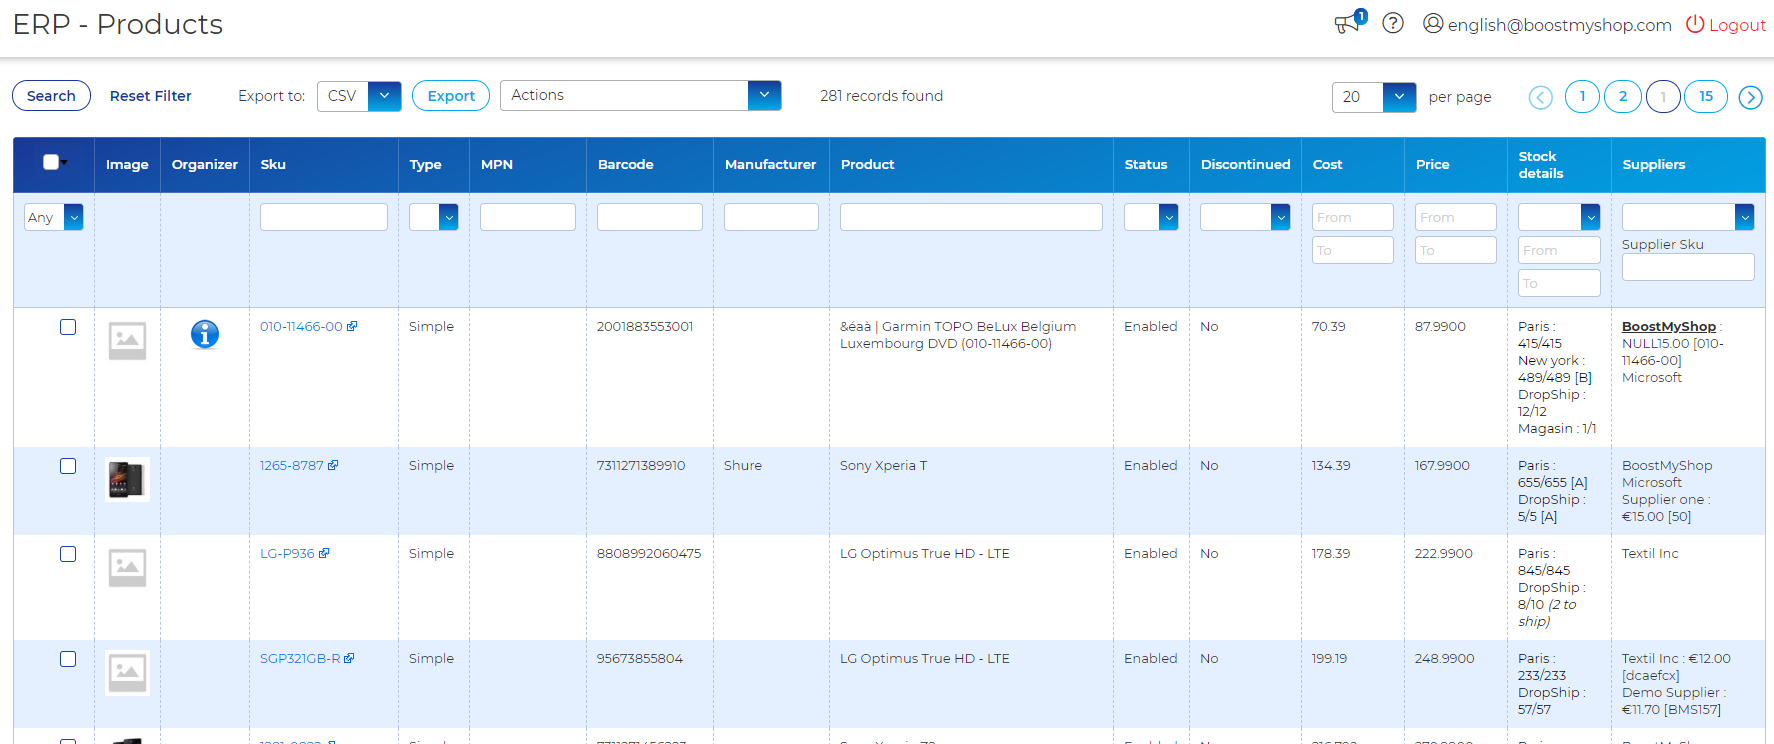1774x744 pixels.
Task: Click the Export button
Action: (451, 96)
